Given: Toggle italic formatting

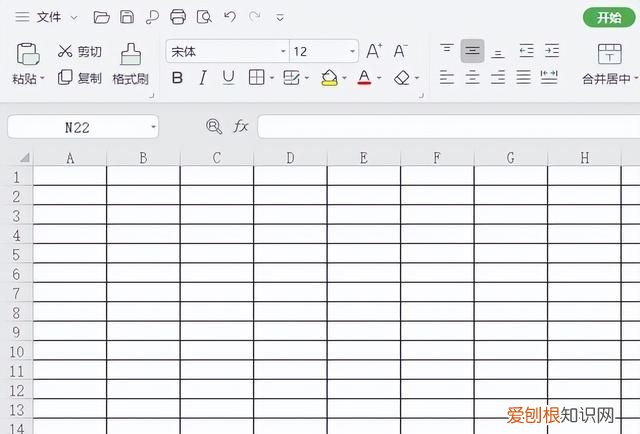Looking at the screenshot, I should [x=203, y=78].
